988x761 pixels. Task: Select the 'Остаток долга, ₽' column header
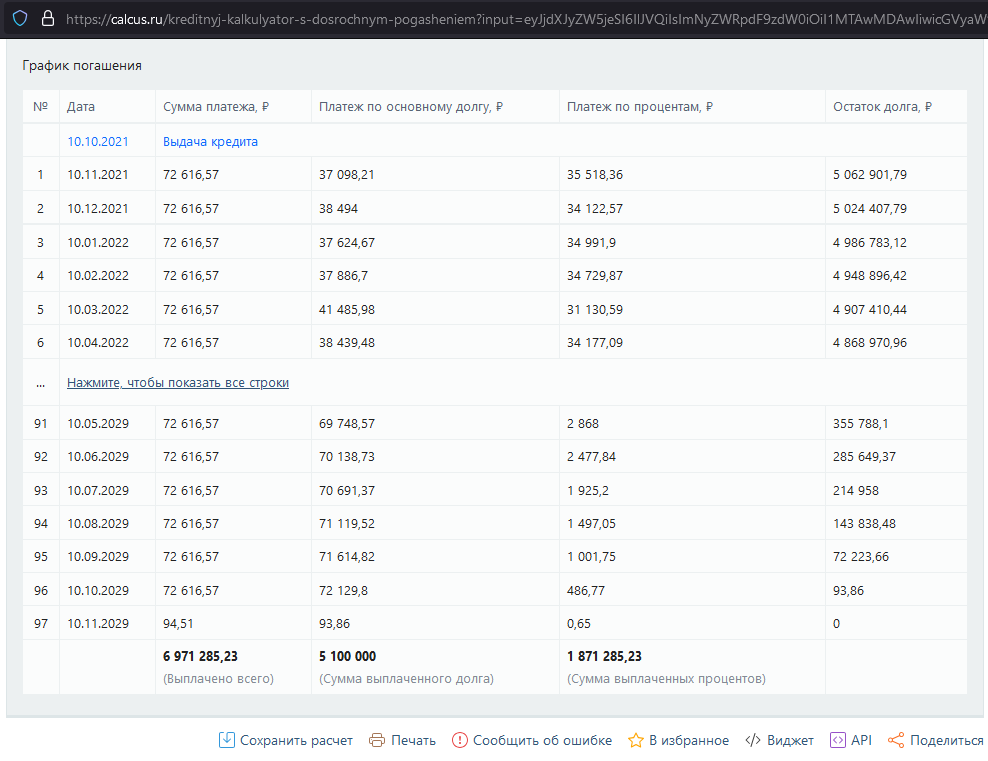(882, 106)
